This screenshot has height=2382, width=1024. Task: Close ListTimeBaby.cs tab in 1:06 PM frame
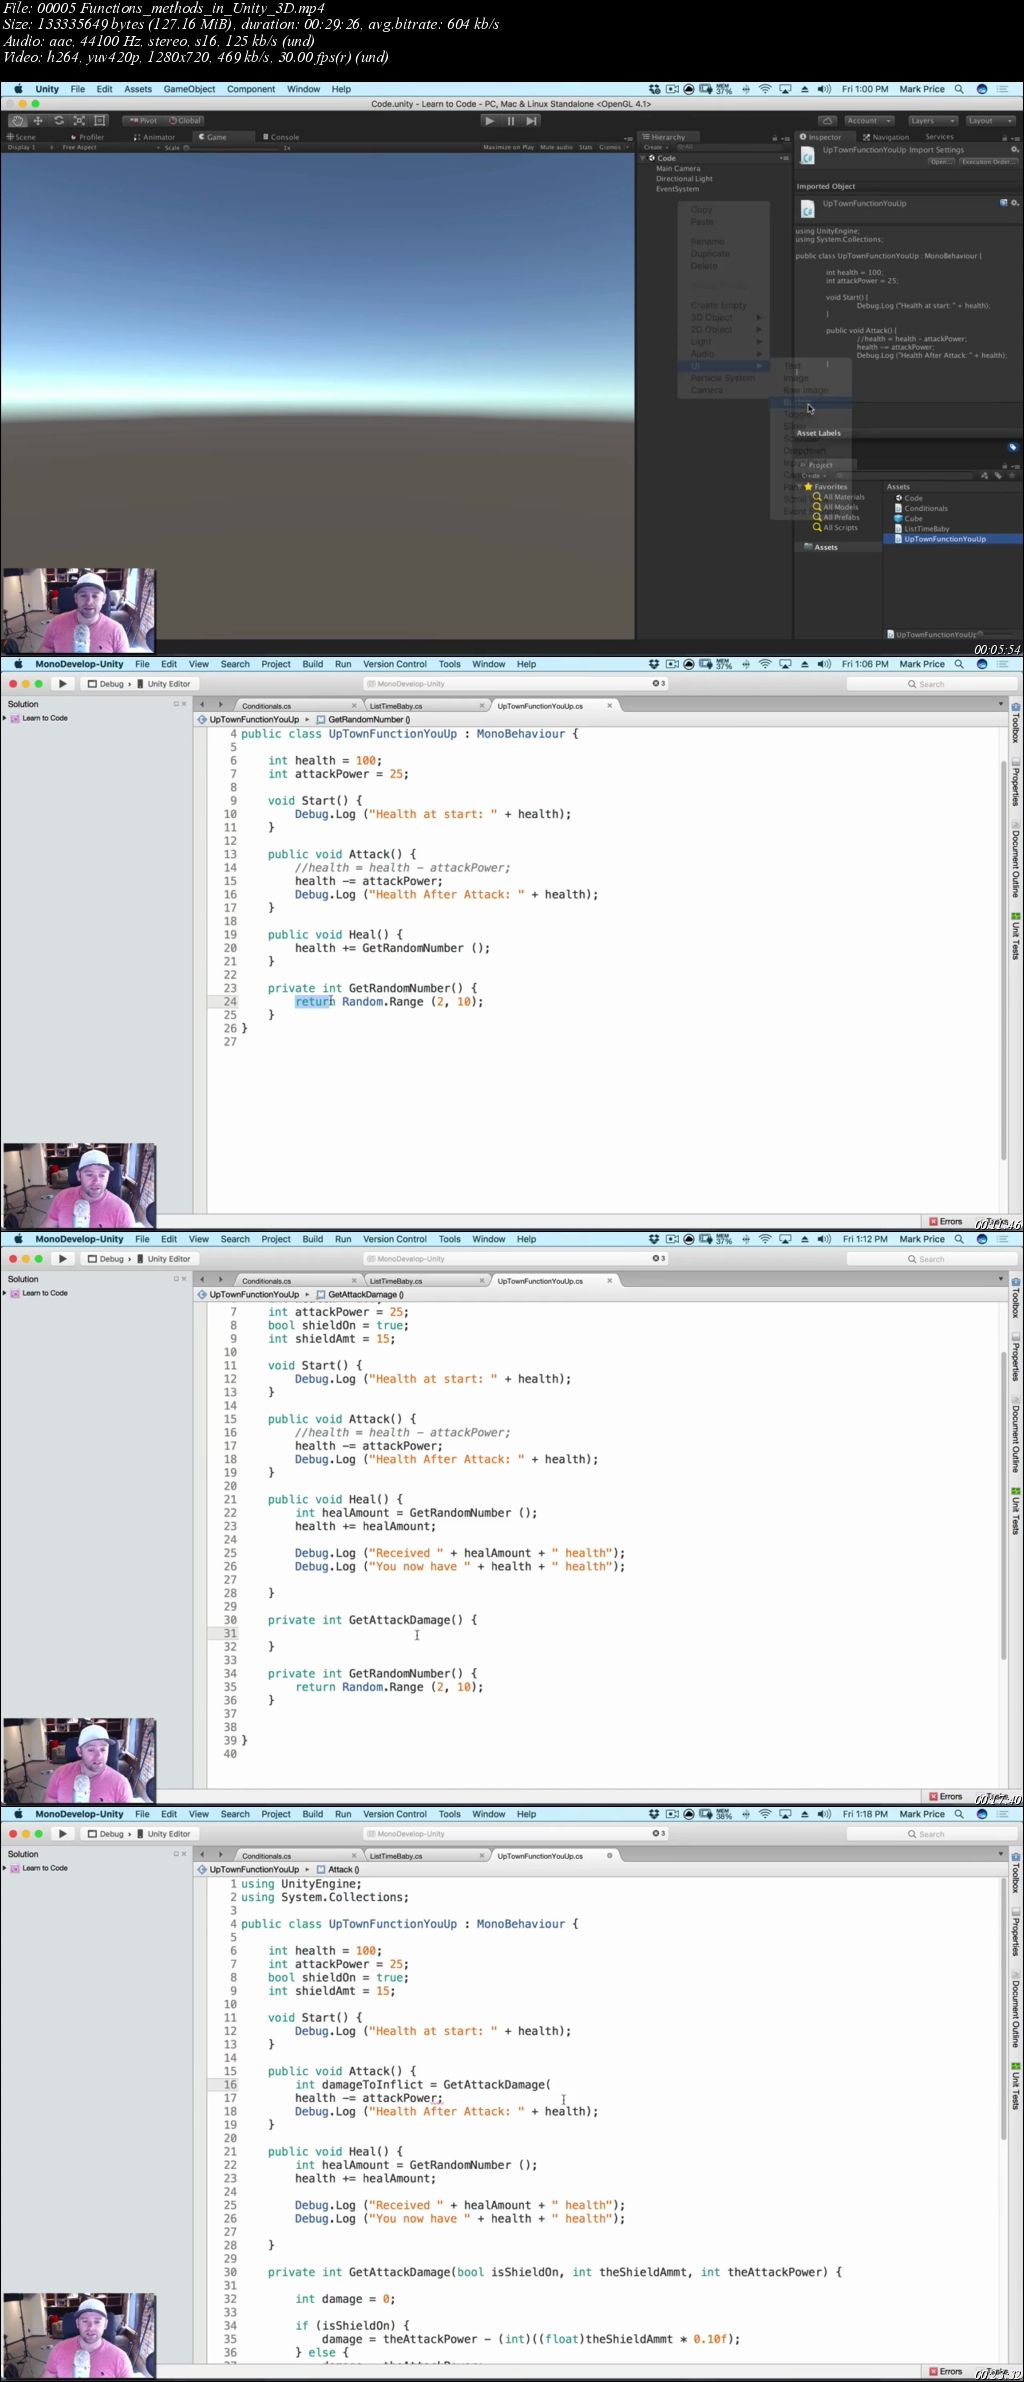point(481,706)
